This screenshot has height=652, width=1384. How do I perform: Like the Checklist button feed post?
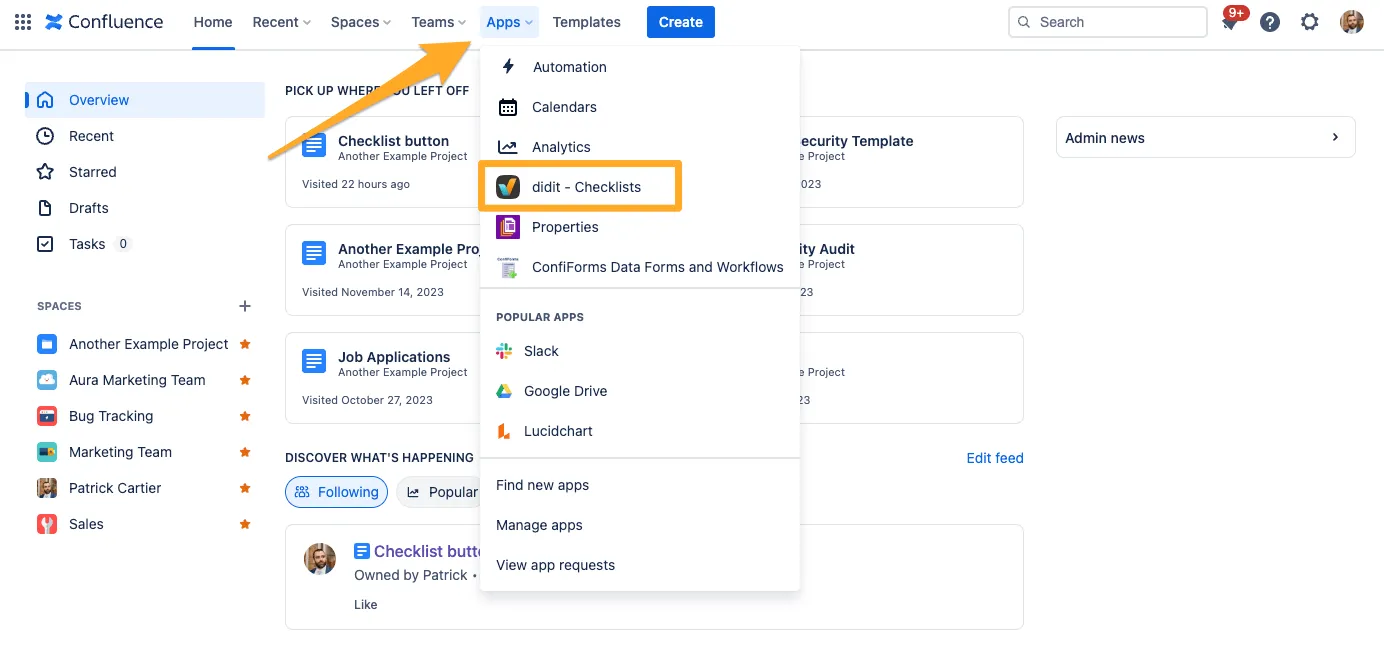point(366,604)
